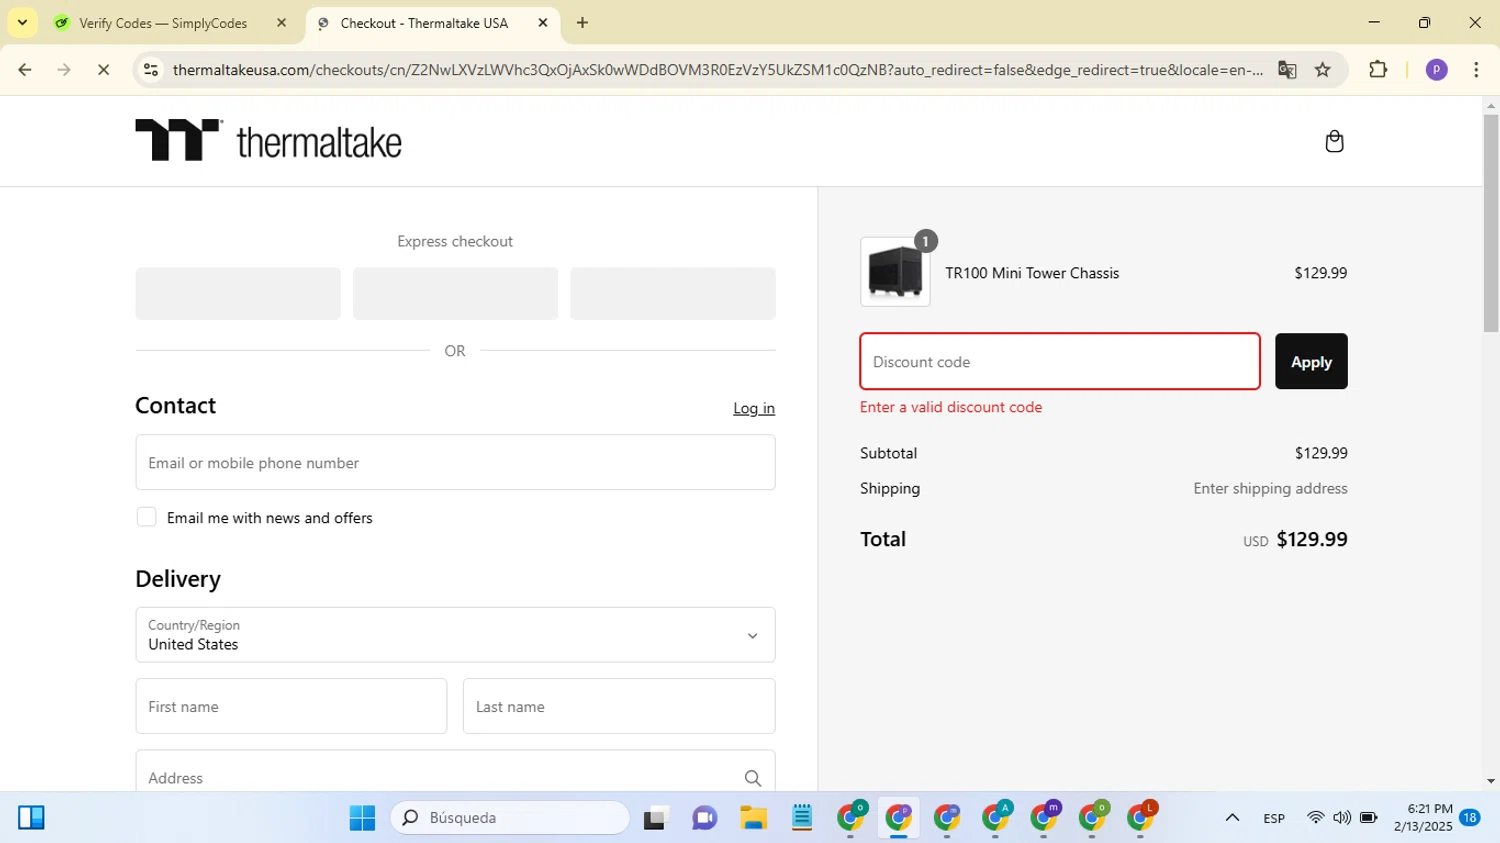The width and height of the screenshot is (1500, 843).
Task: Click the First name field
Action: click(x=291, y=706)
